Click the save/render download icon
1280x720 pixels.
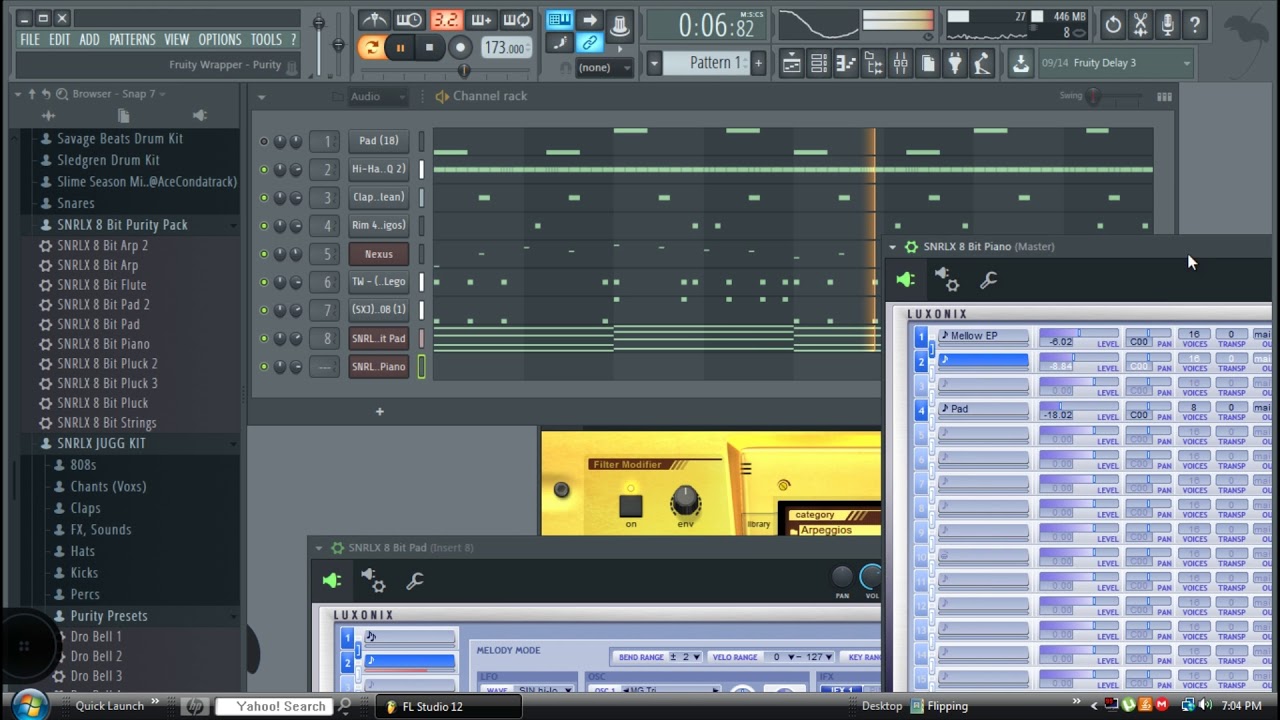tap(1020, 64)
